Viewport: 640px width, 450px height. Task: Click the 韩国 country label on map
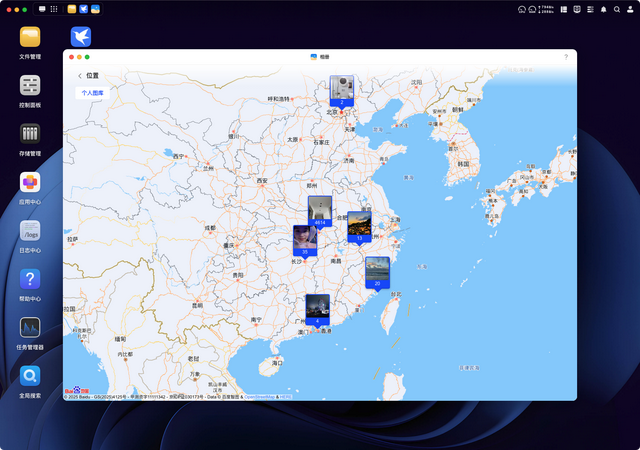coord(463,164)
